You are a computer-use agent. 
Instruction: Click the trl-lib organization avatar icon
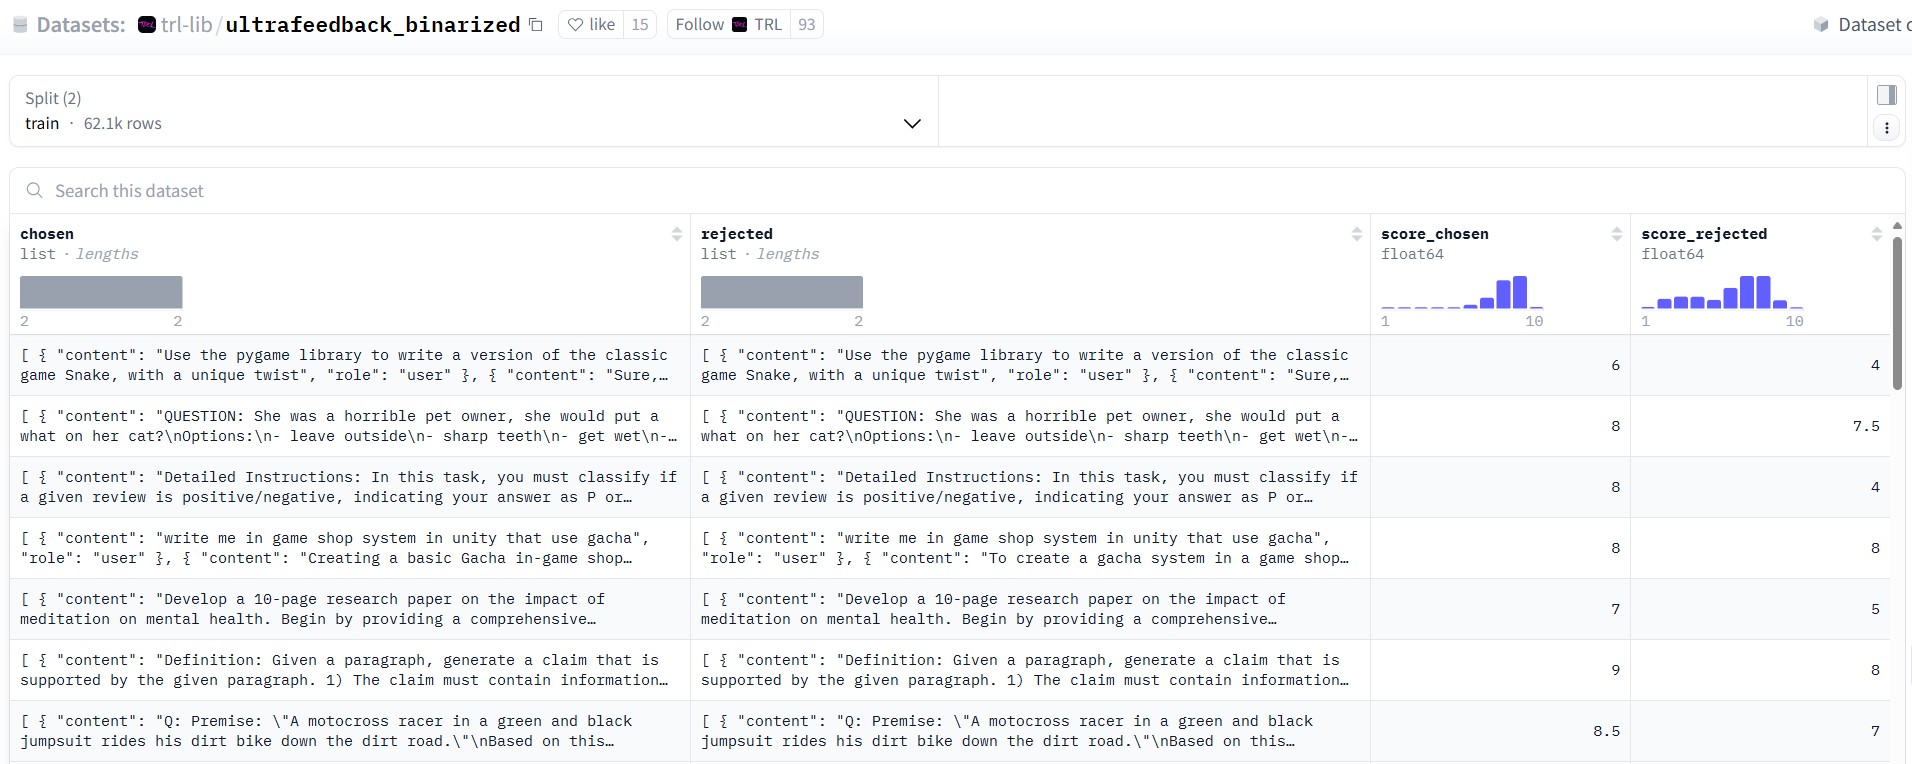pos(147,25)
